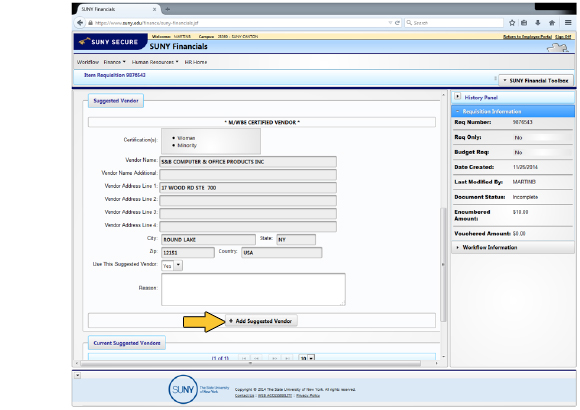Click the HR Home menu item
The width and height of the screenshot is (580, 410).
click(x=196, y=62)
